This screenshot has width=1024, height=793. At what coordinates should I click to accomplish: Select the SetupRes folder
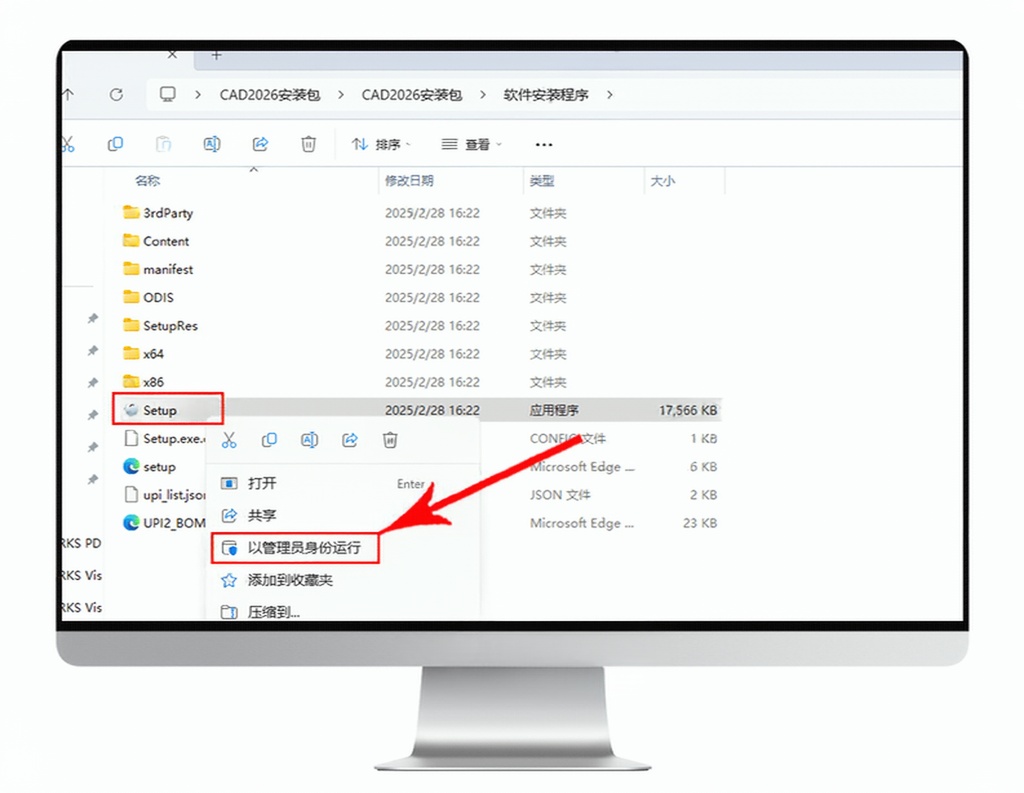tap(160, 325)
